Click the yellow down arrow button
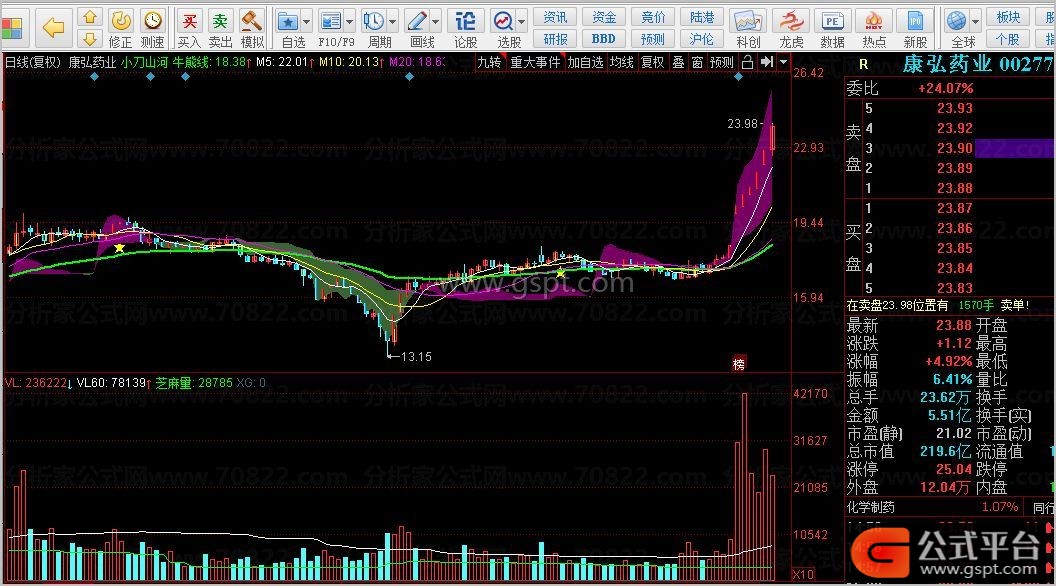The height and width of the screenshot is (586, 1056). tap(90, 38)
